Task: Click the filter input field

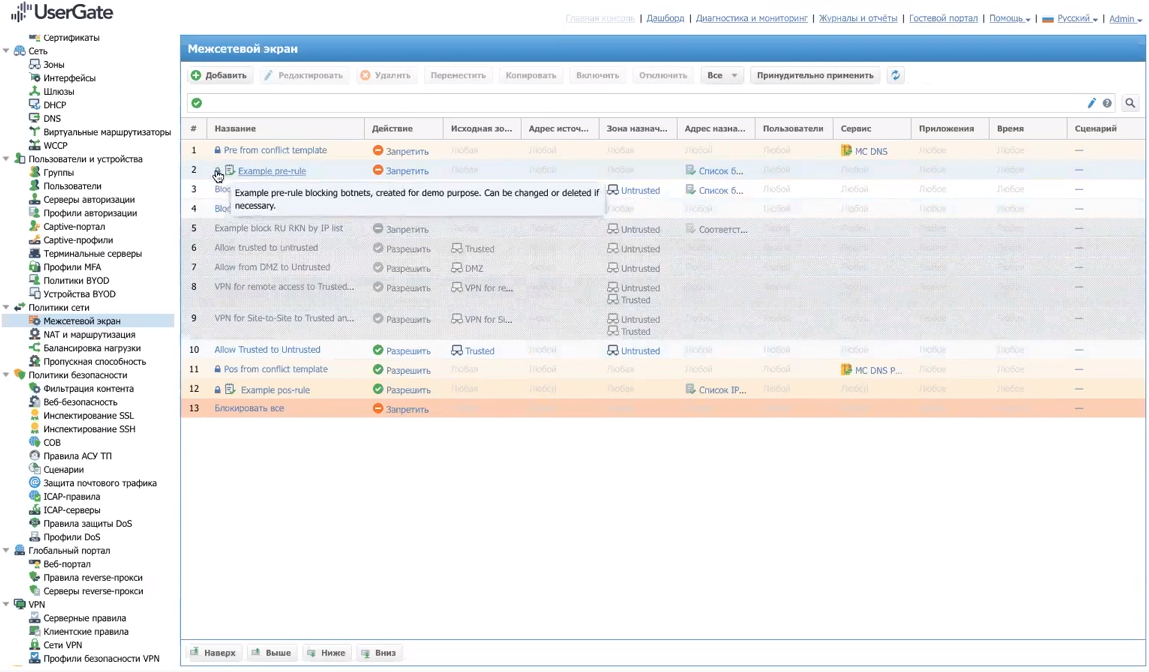Action: click(x=640, y=103)
